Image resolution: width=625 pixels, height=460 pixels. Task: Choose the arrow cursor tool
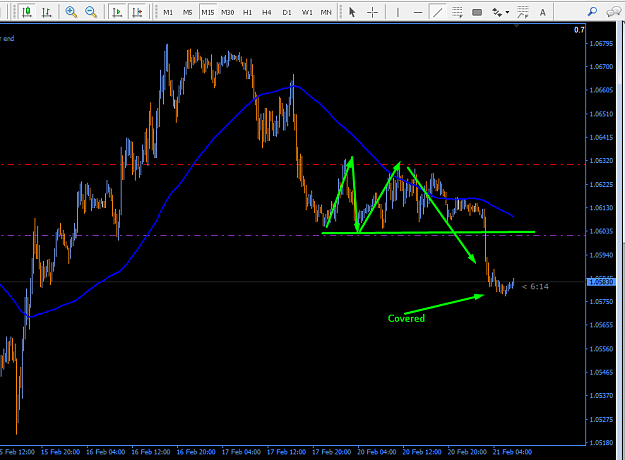[352, 12]
